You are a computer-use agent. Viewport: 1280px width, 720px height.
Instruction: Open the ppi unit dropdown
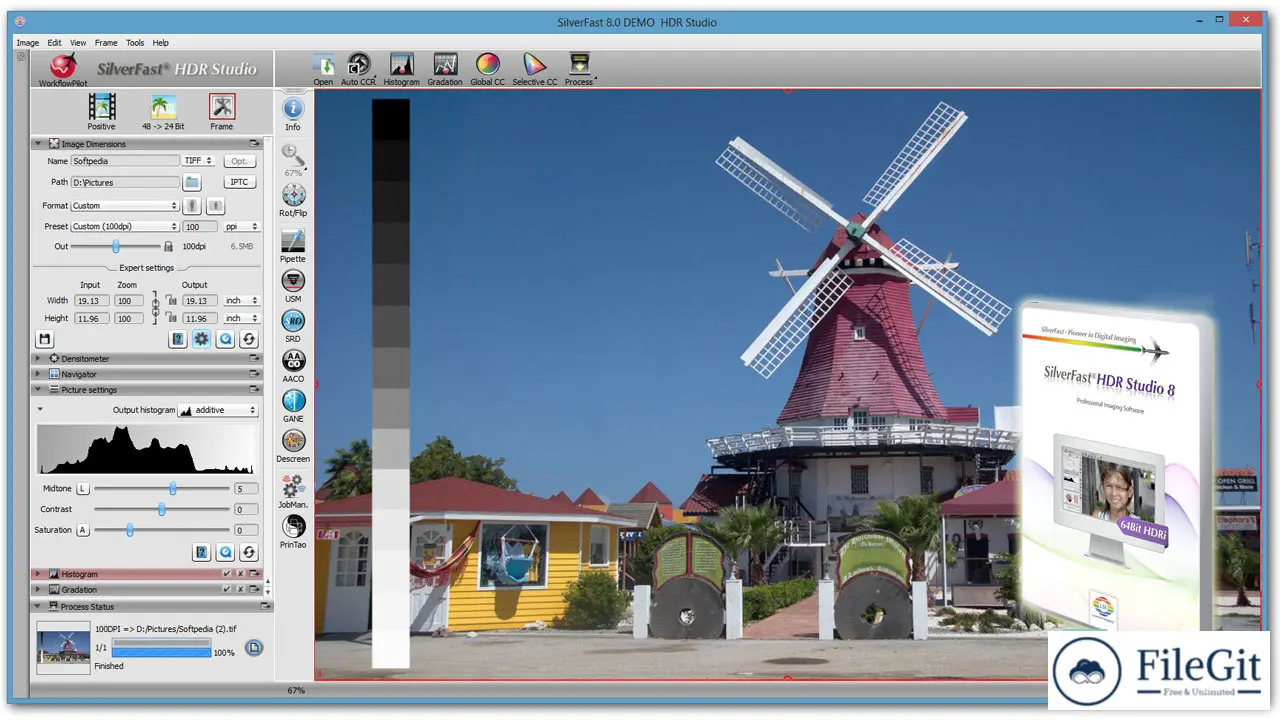click(241, 227)
